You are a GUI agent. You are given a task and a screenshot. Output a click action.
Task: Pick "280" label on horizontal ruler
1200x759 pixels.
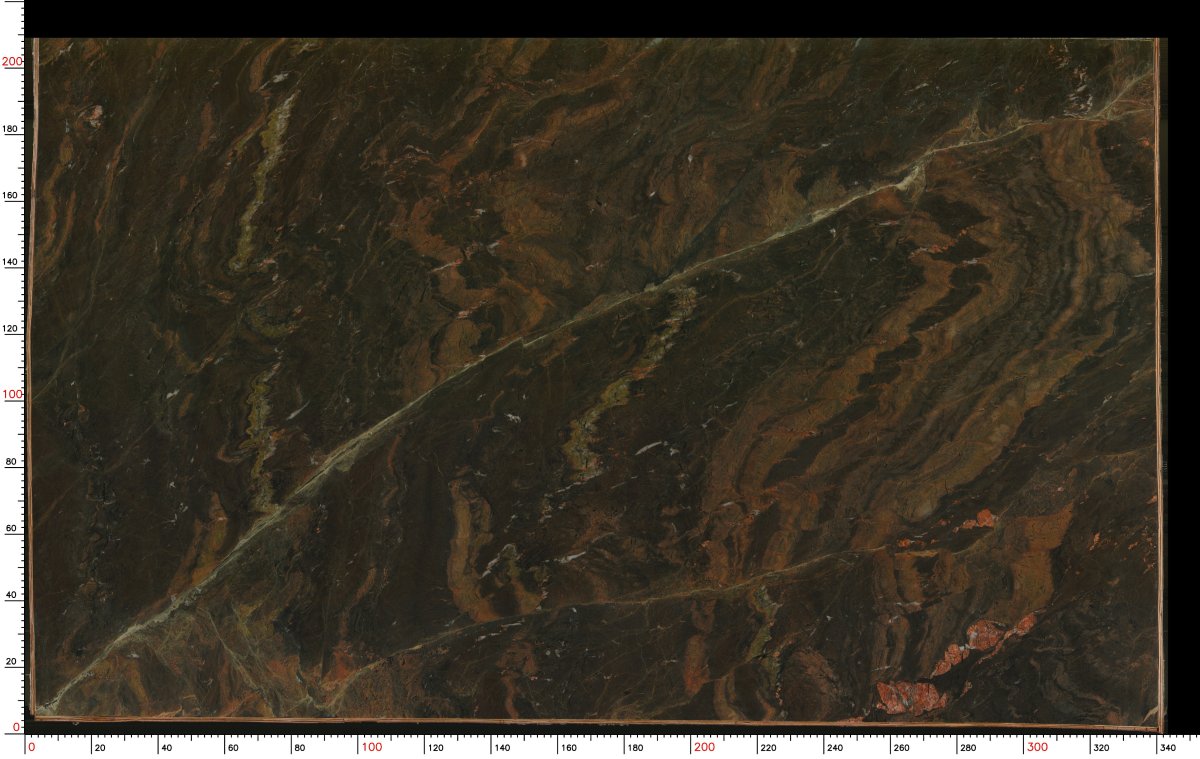point(968,748)
